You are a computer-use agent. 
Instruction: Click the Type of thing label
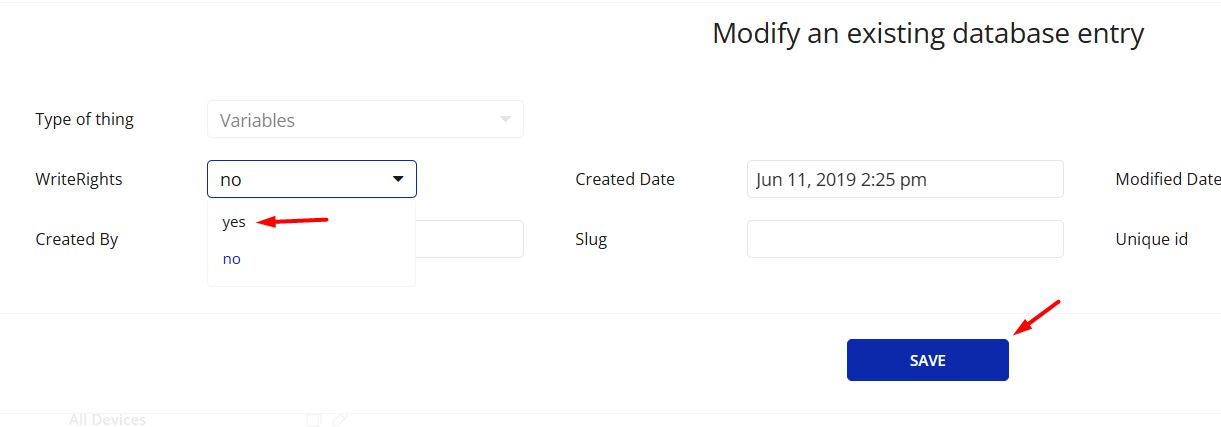pyautogui.click(x=84, y=119)
